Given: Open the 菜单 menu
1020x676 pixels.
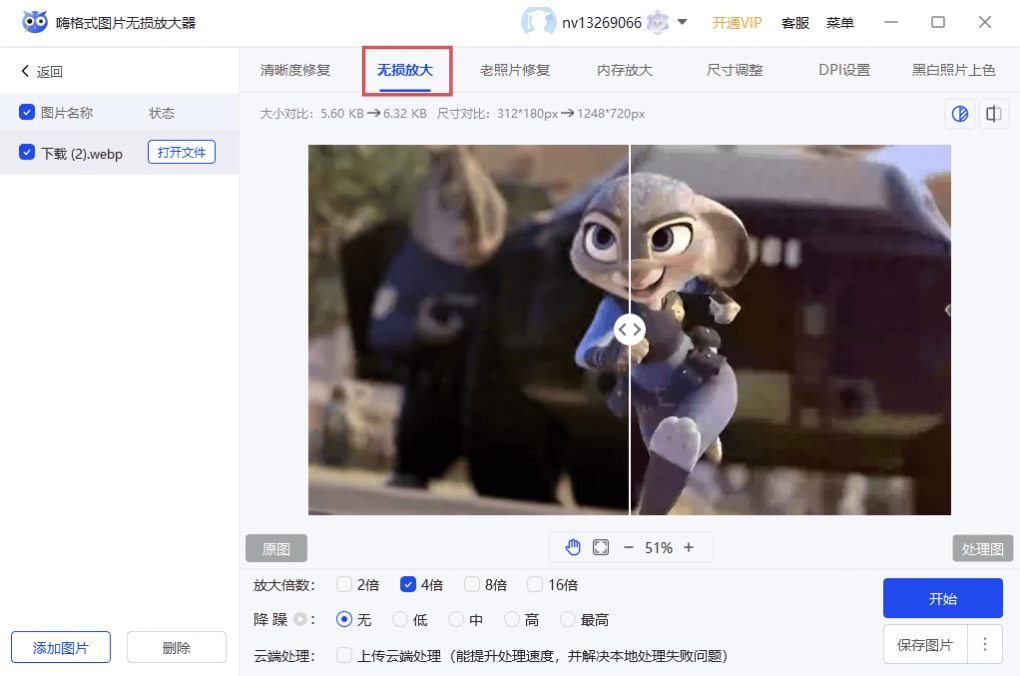Looking at the screenshot, I should [840, 22].
